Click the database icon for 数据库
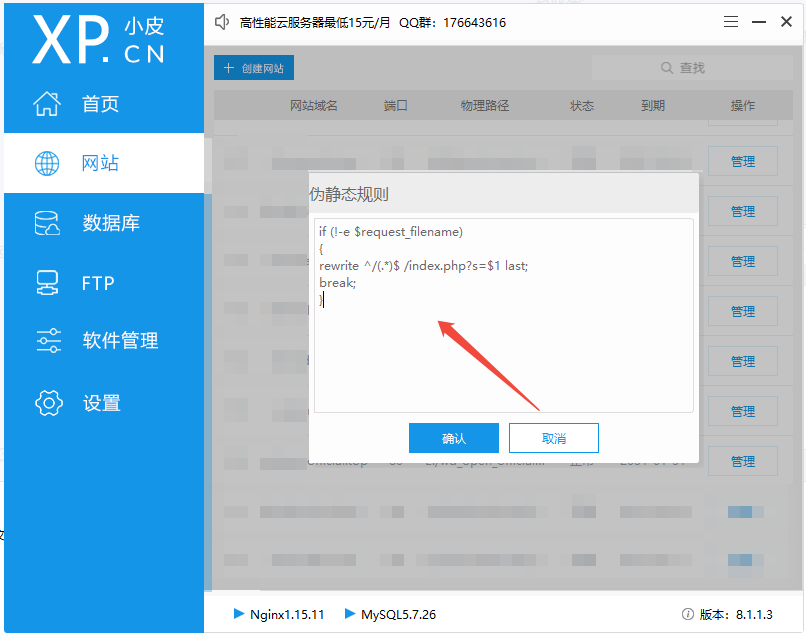The image size is (806, 634). click(x=47, y=223)
